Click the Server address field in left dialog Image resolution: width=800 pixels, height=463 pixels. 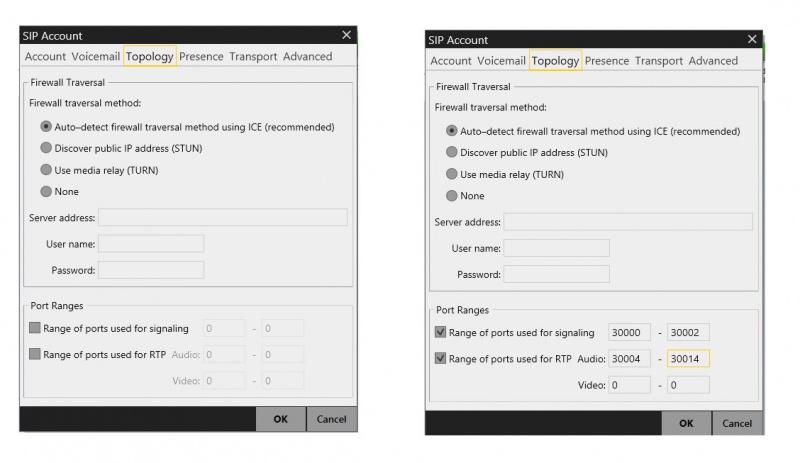coord(222,217)
